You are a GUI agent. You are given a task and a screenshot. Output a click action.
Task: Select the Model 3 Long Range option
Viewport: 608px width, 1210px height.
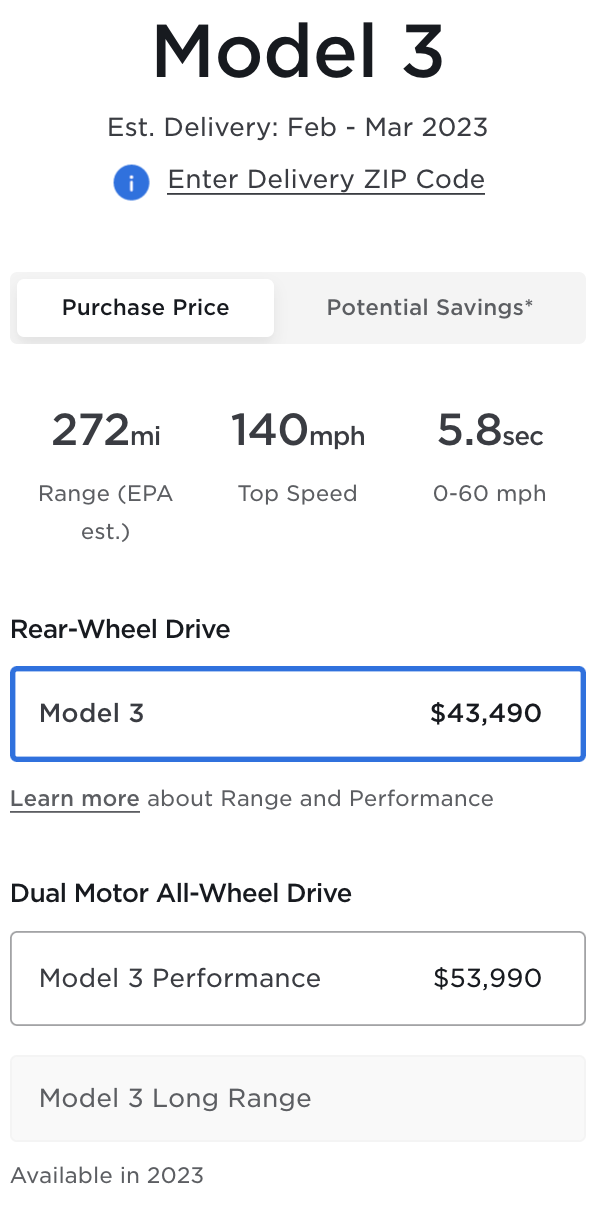click(297, 1099)
